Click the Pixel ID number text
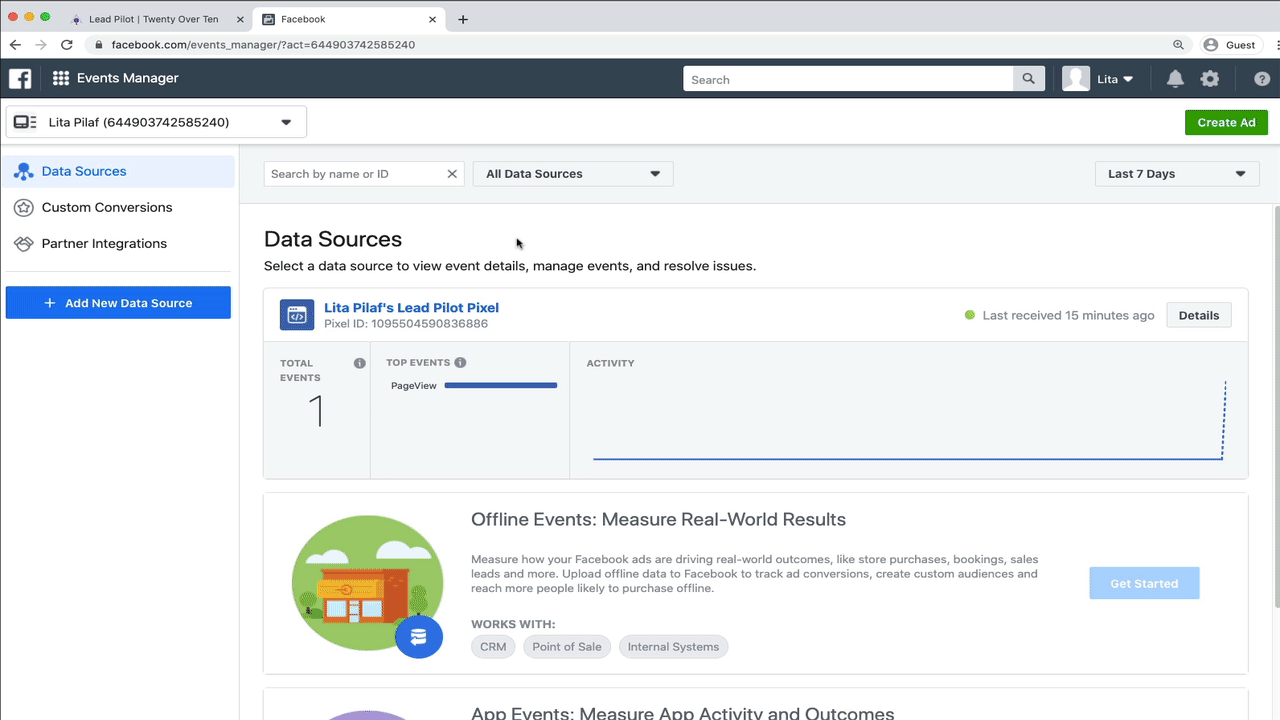1280x720 pixels. coord(406,324)
